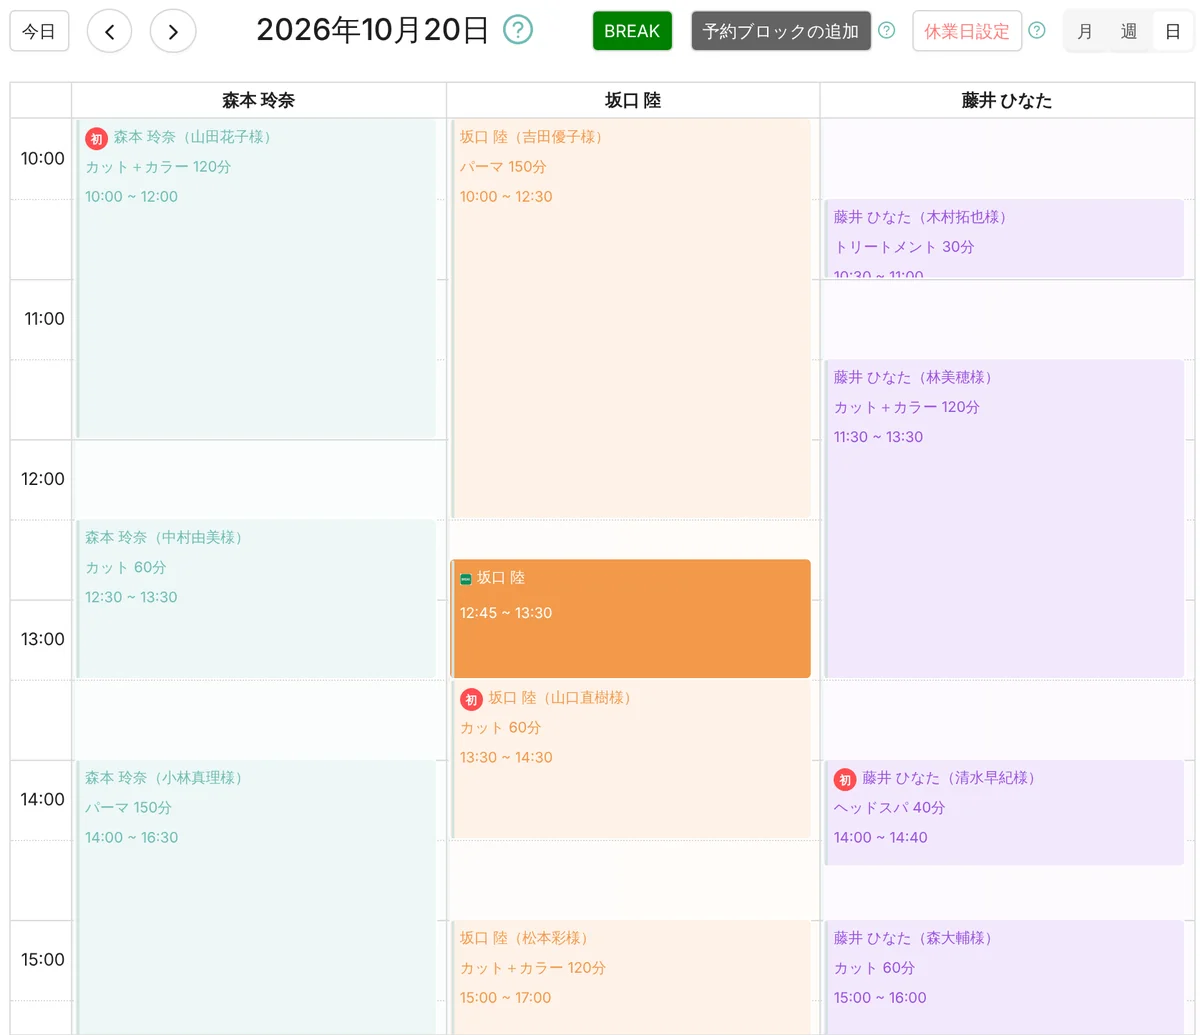This screenshot has width=1200, height=1035.
Task: Click the green BREAK button
Action: click(632, 31)
